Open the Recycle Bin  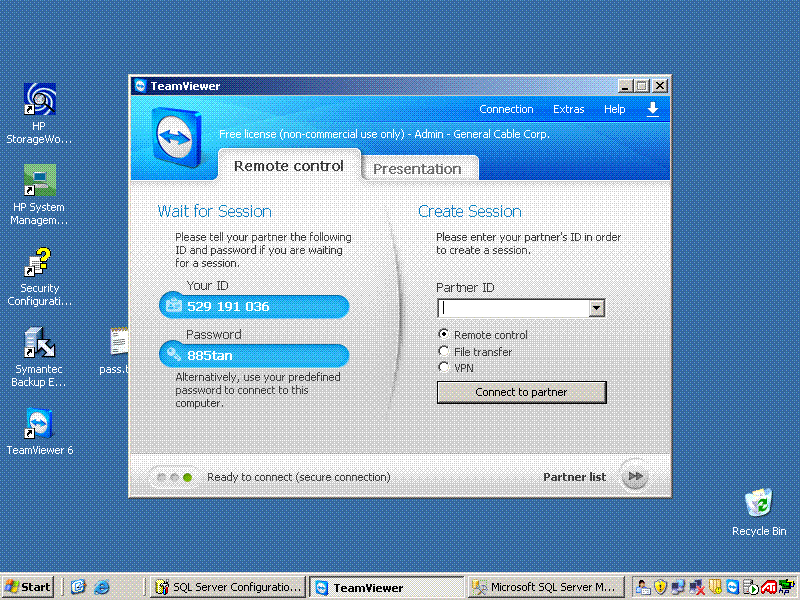click(759, 503)
